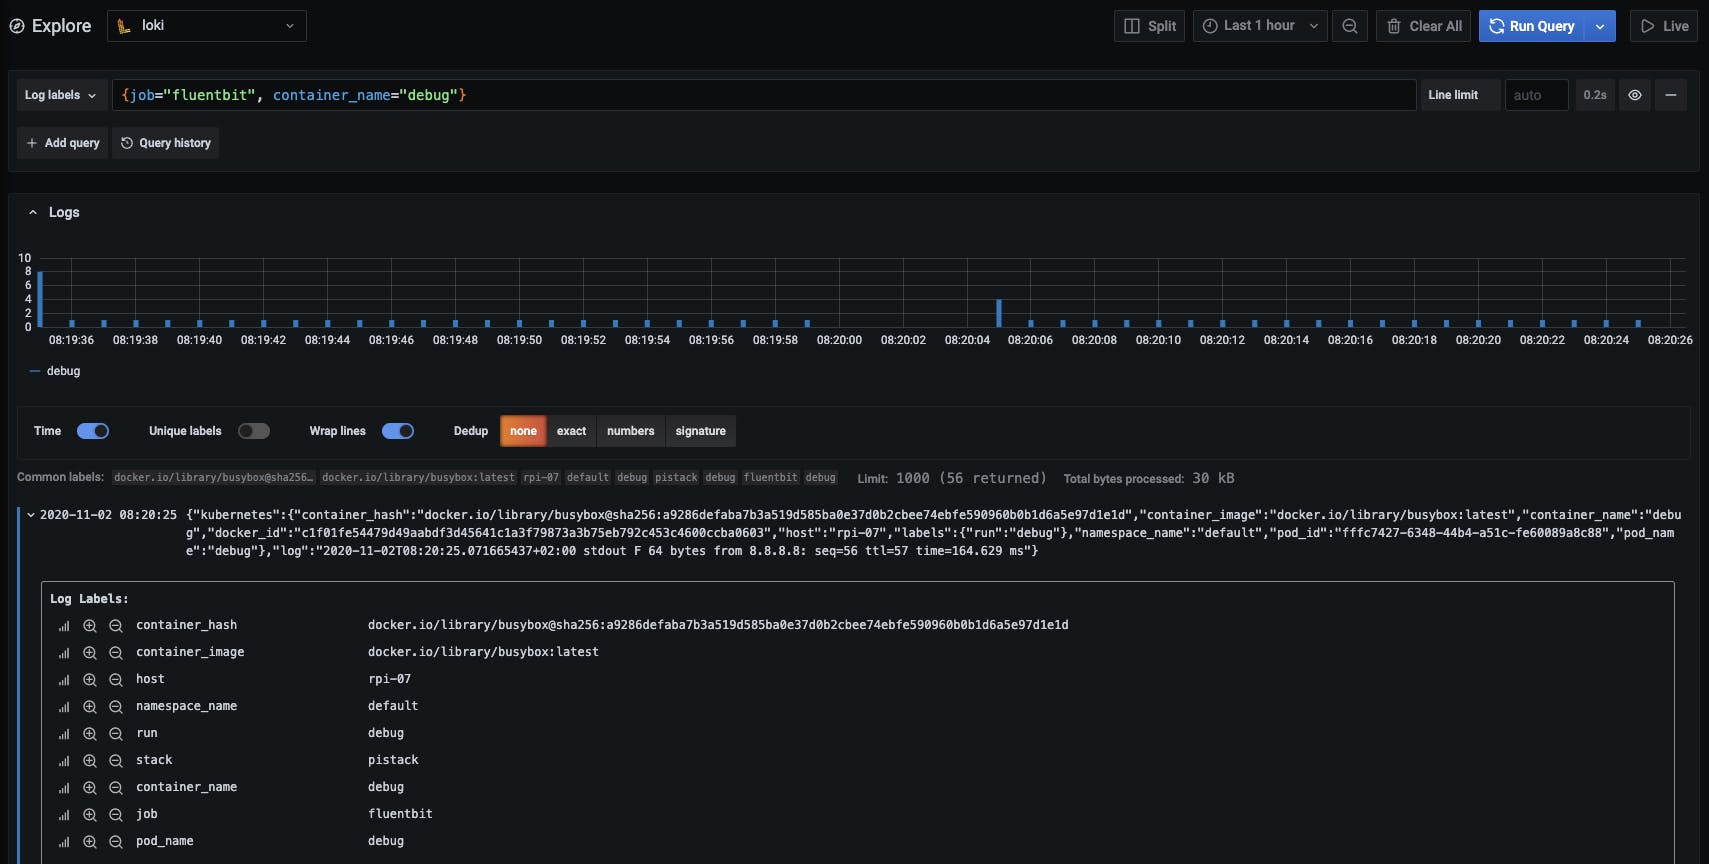The height and width of the screenshot is (864, 1709).
Task: Filter out host rpi-07 value
Action: tap(116, 680)
